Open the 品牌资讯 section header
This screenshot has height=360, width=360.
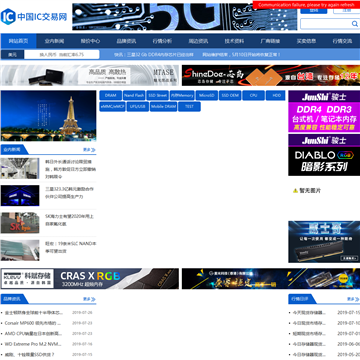pyautogui.click(x=12, y=299)
